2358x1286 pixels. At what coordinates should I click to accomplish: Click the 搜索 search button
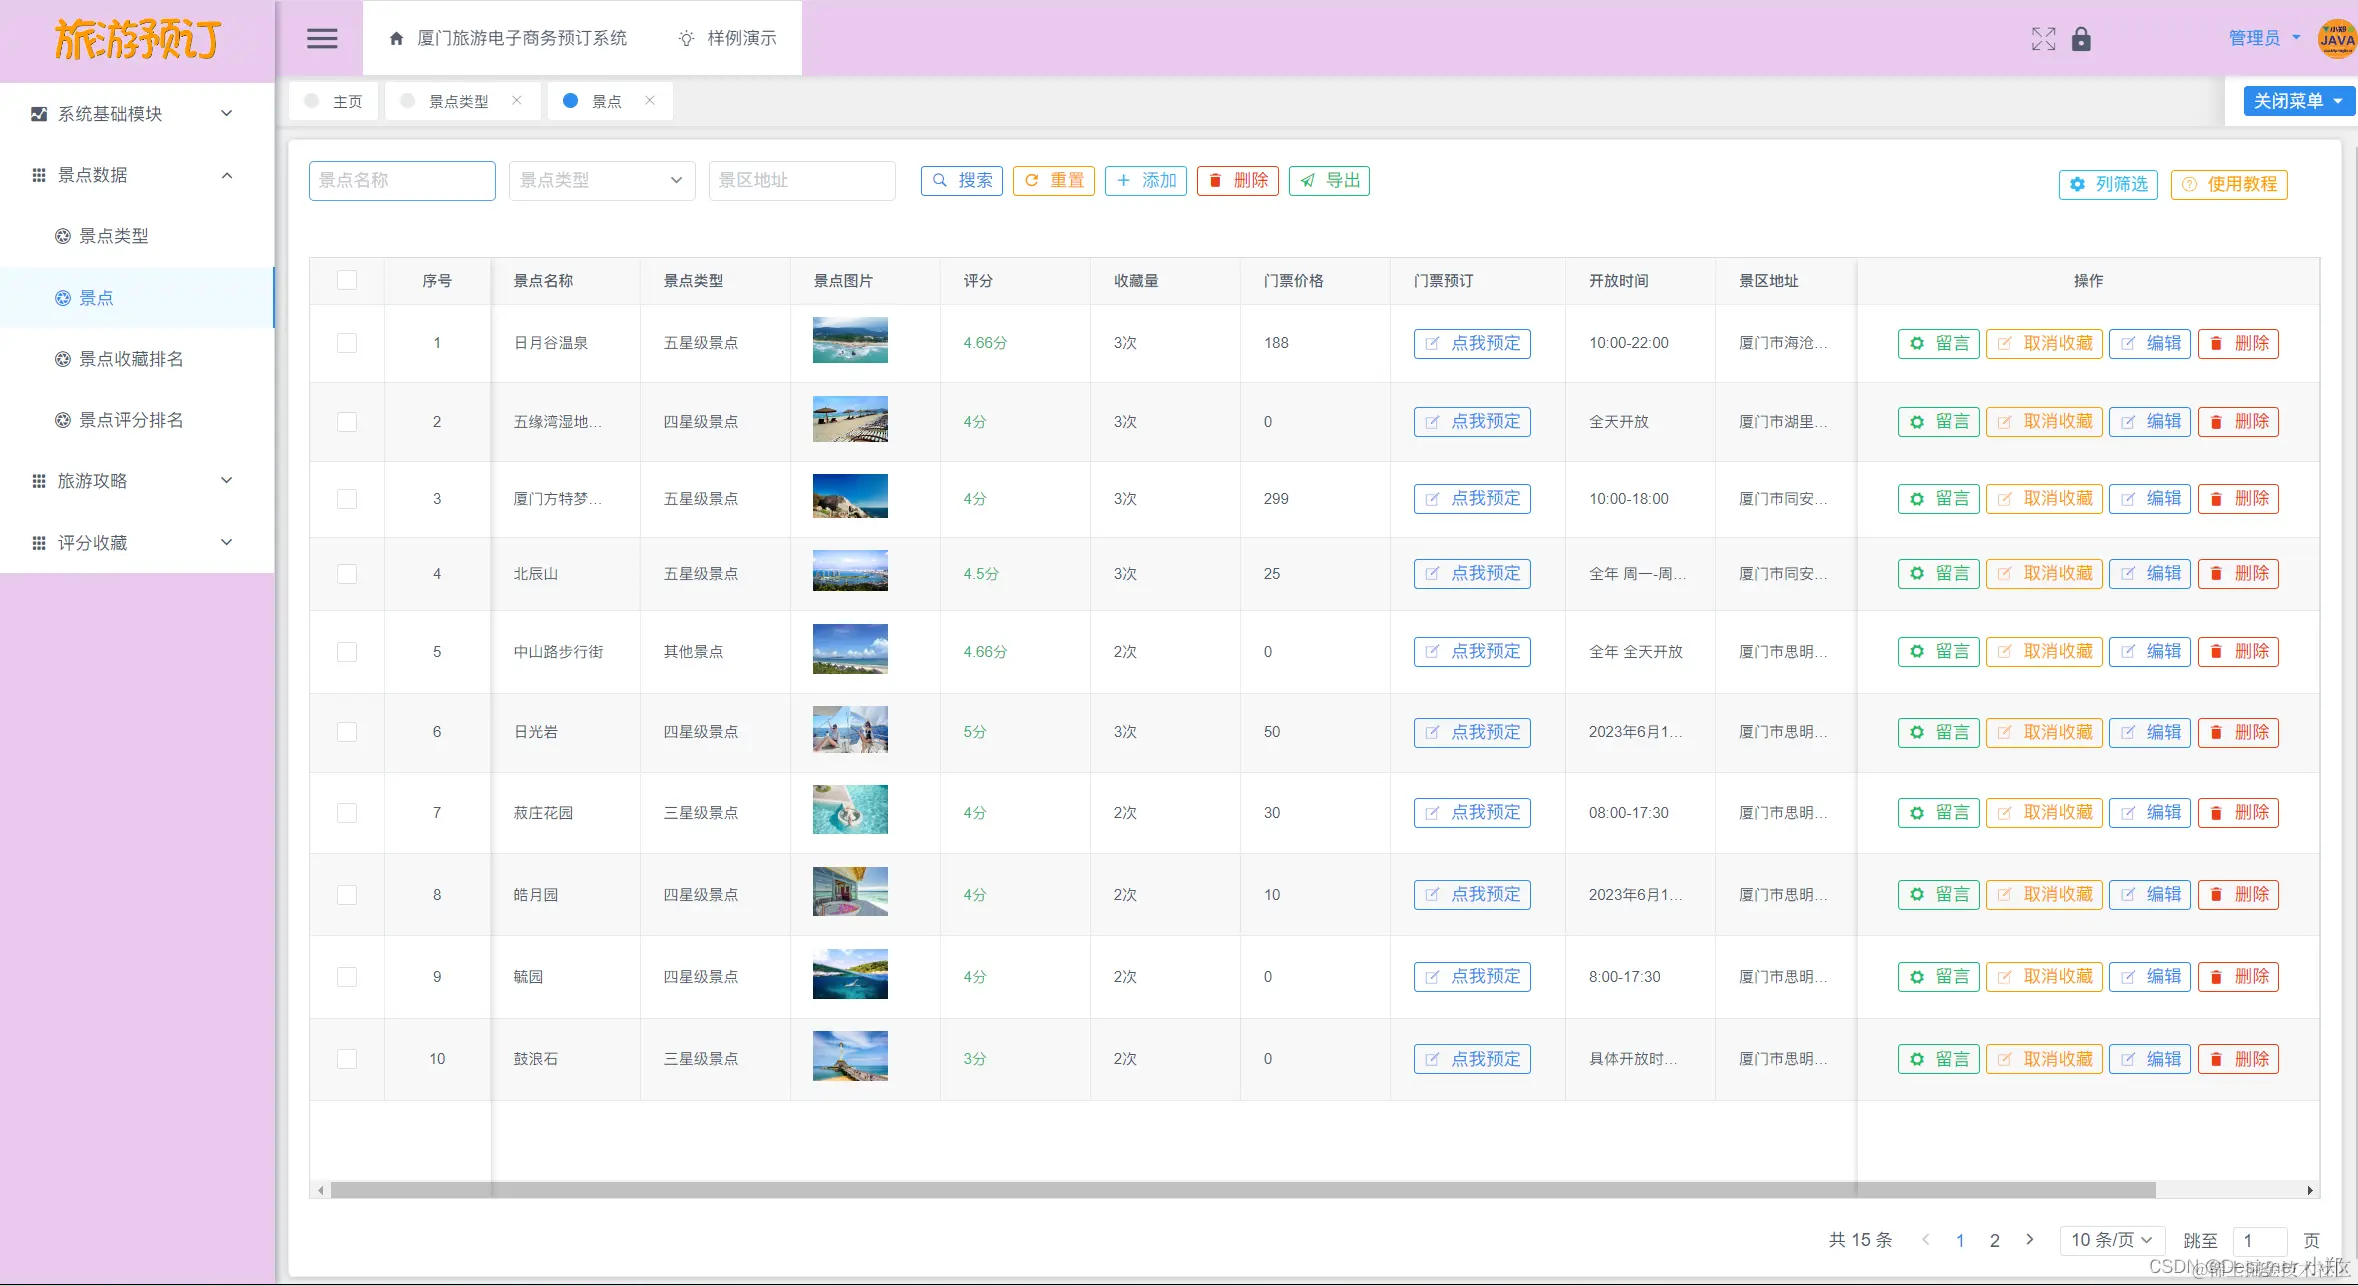(961, 181)
